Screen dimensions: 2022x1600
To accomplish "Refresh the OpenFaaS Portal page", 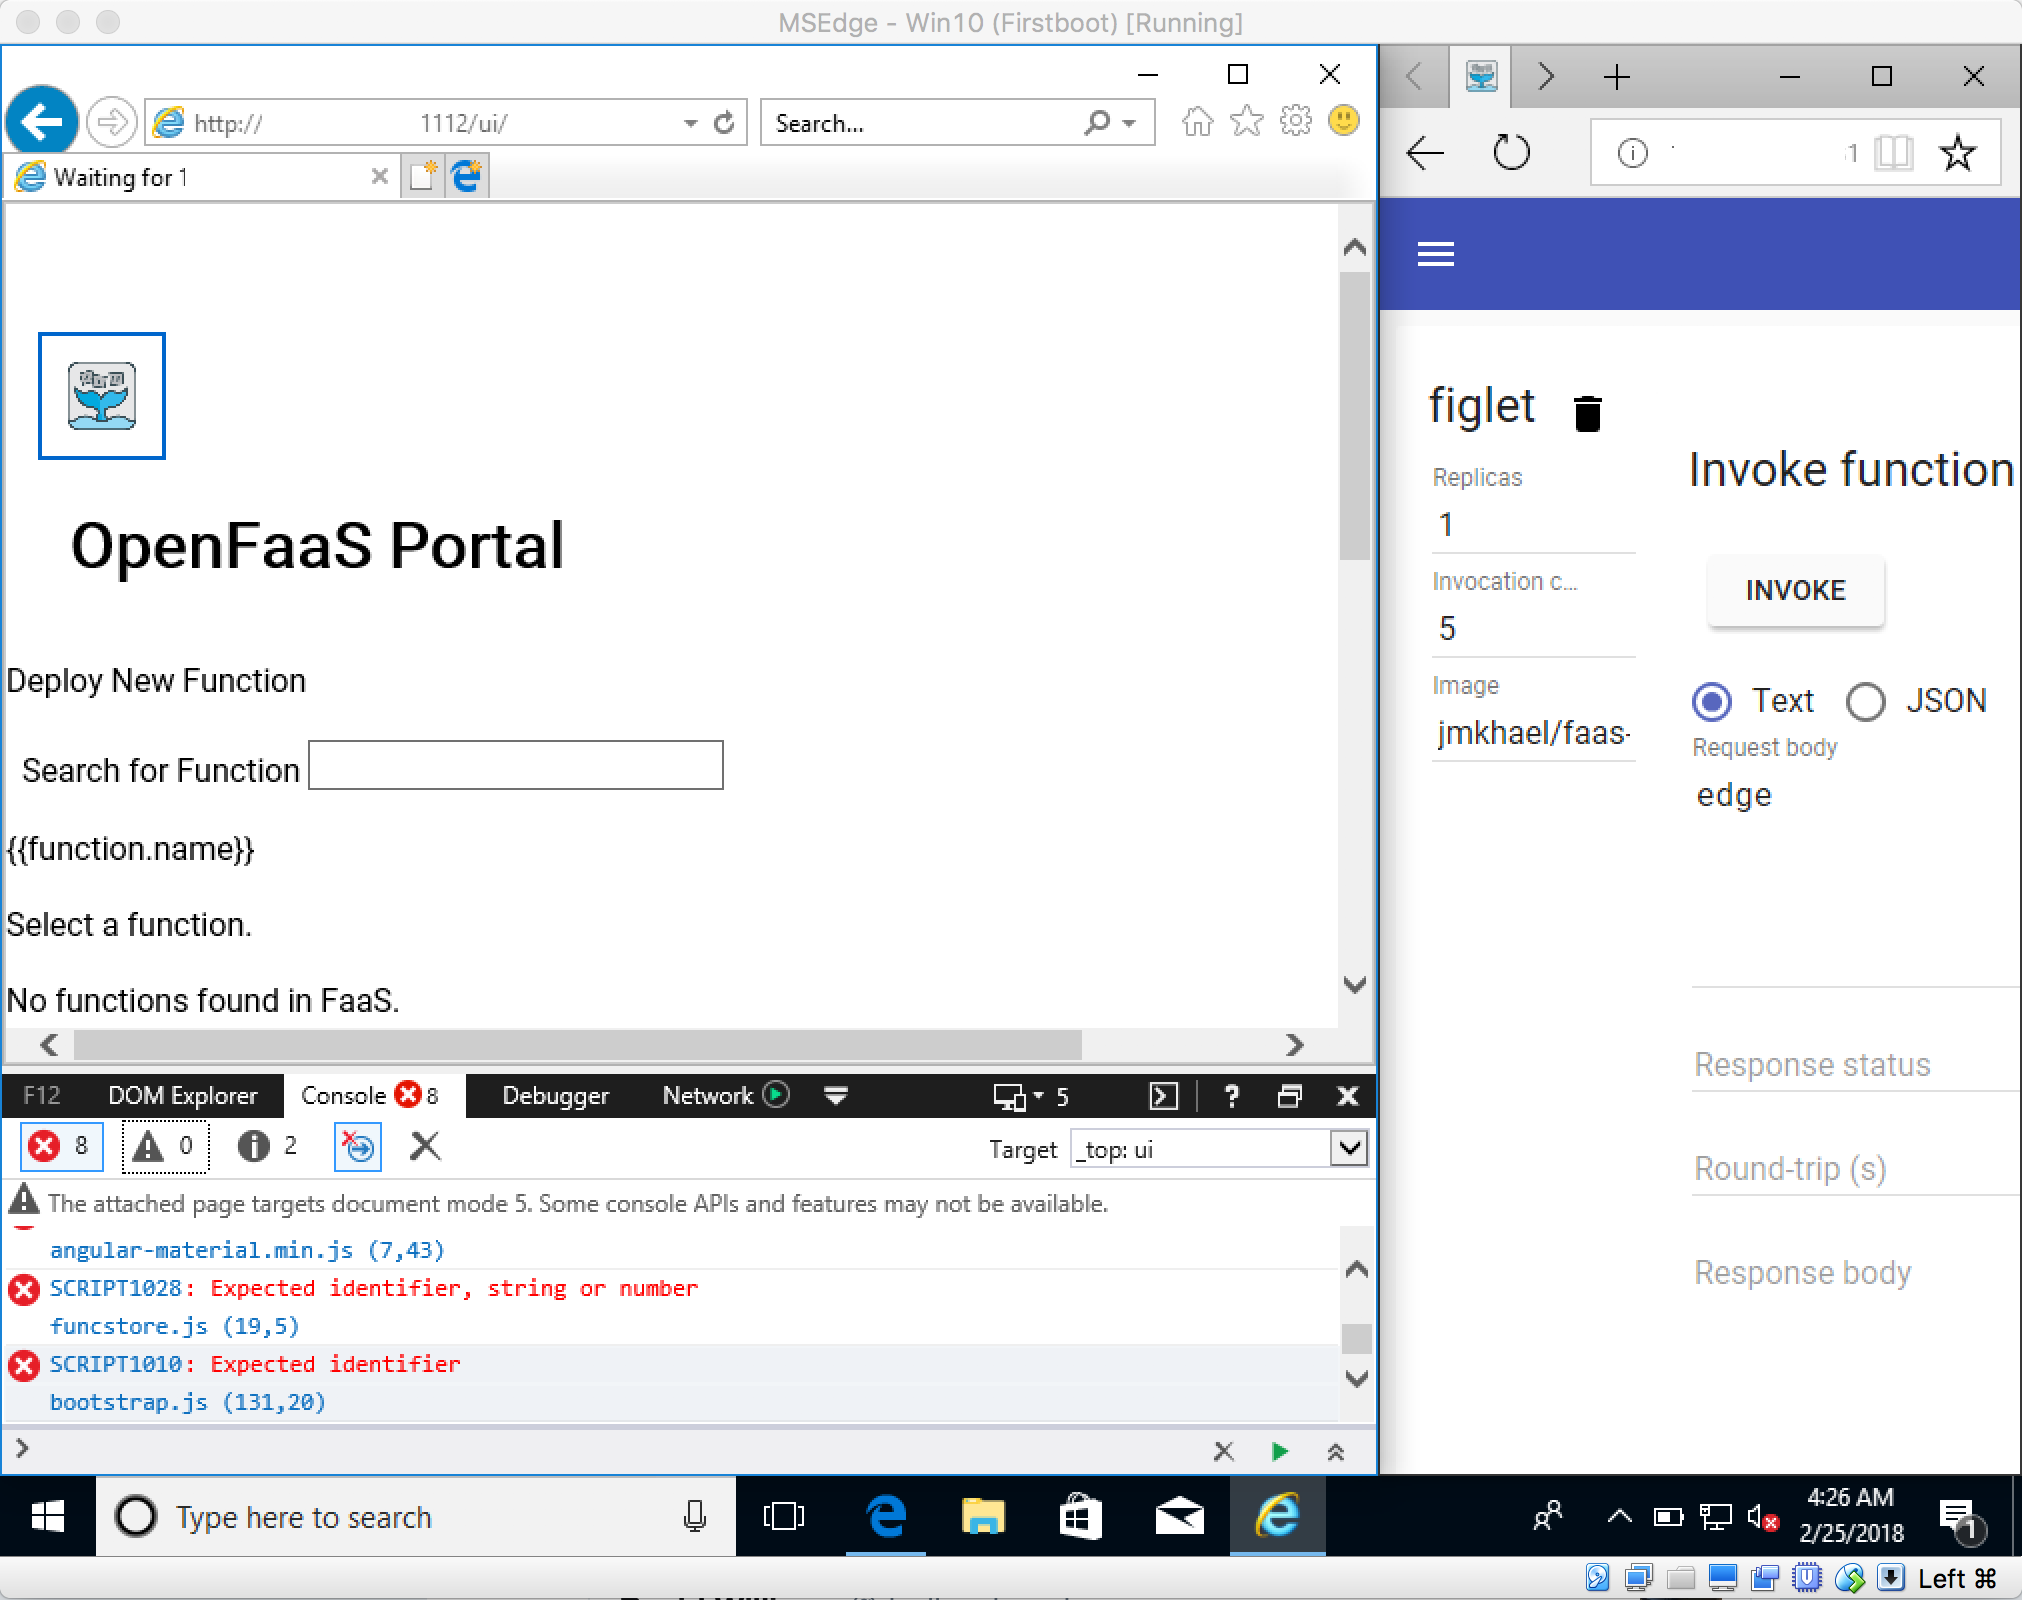I will [x=724, y=122].
